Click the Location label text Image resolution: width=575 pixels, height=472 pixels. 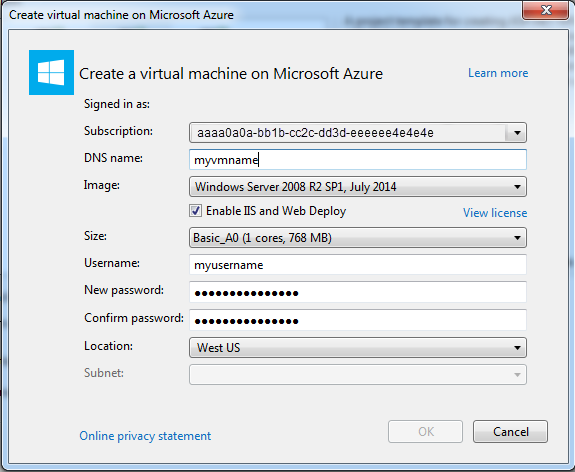pos(109,346)
